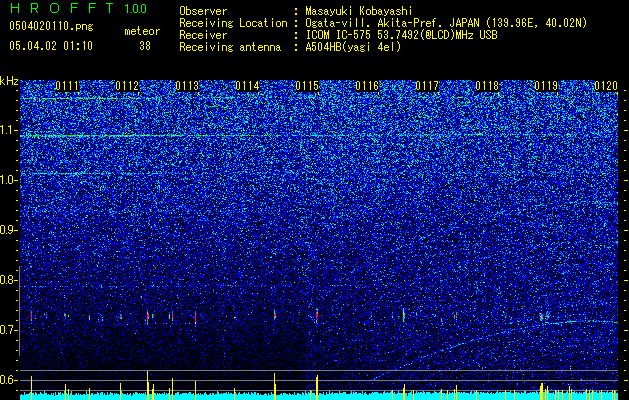Click the 0.6 kHz axis label
The image size is (629, 400).
click(9, 380)
